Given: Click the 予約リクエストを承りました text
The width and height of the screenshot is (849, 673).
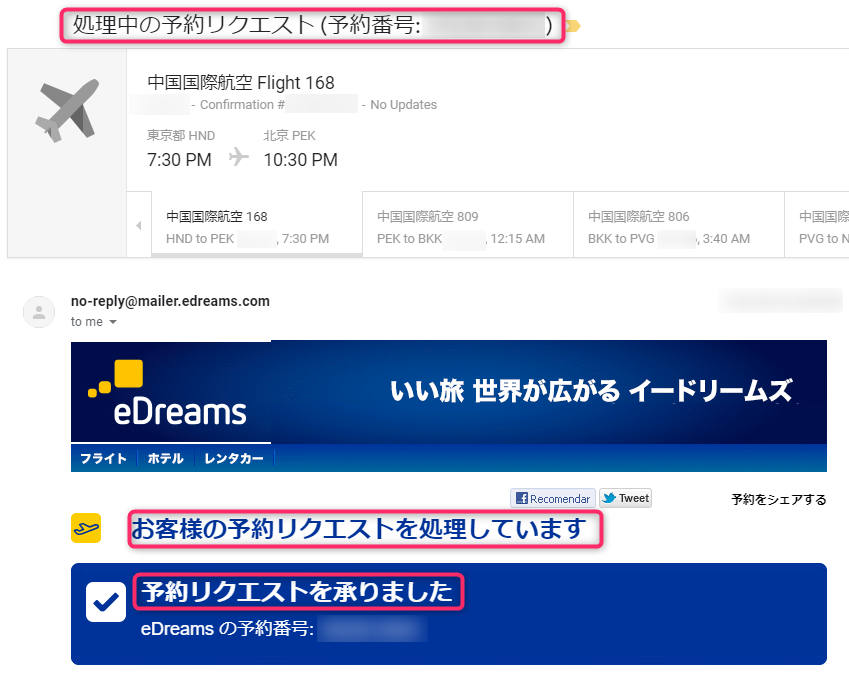Looking at the screenshot, I should [x=297, y=591].
